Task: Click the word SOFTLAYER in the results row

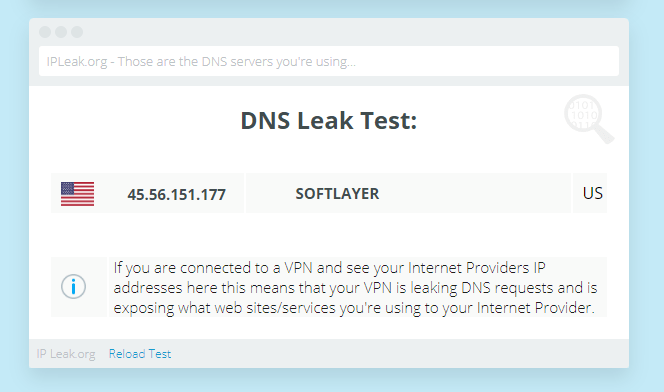Action: (337, 194)
